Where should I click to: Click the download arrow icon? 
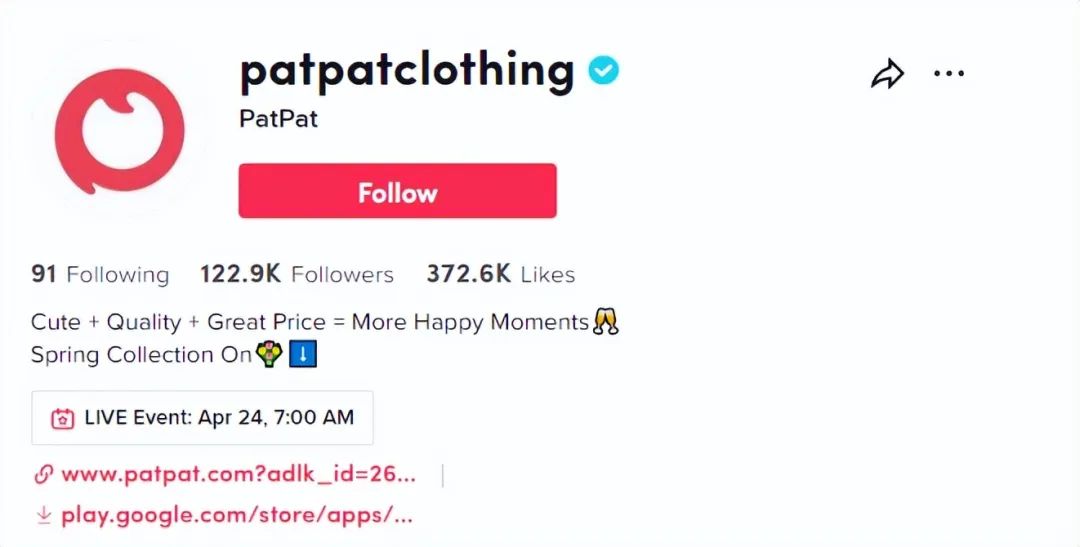pos(44,515)
